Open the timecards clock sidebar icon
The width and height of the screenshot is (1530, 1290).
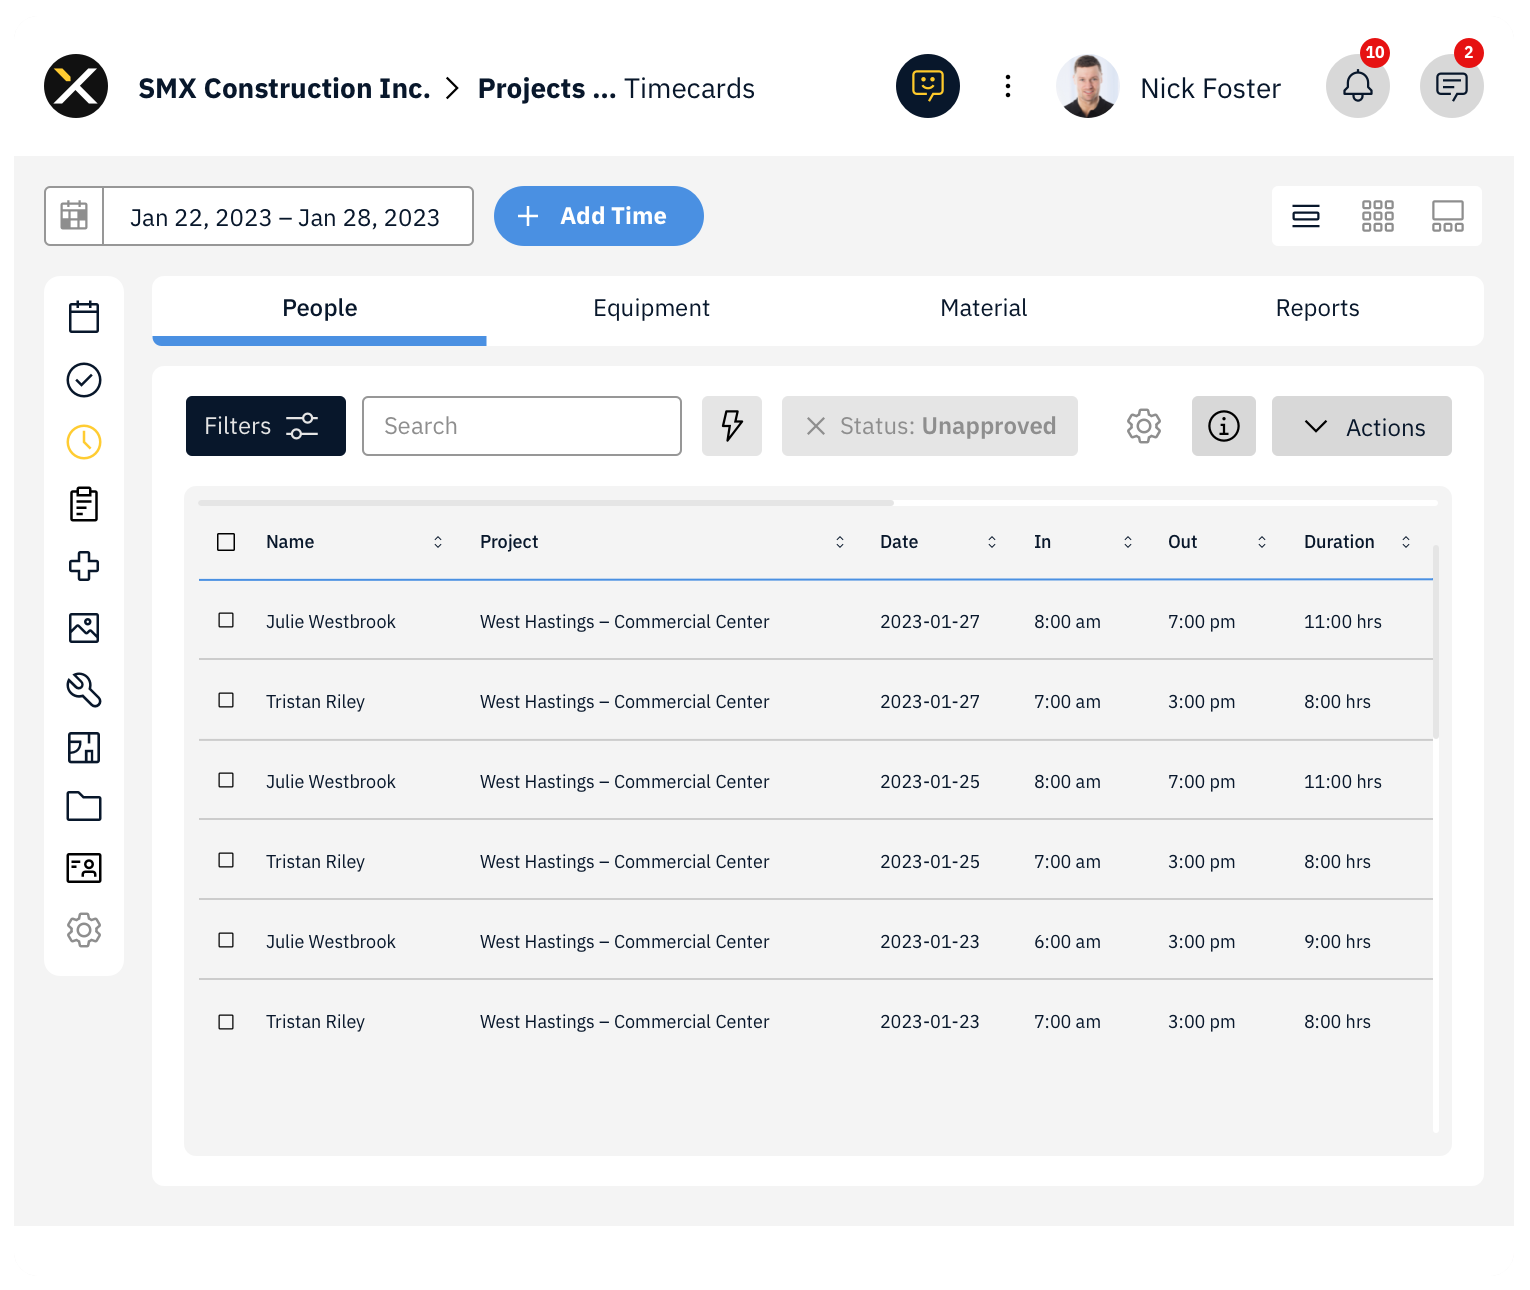point(84,442)
